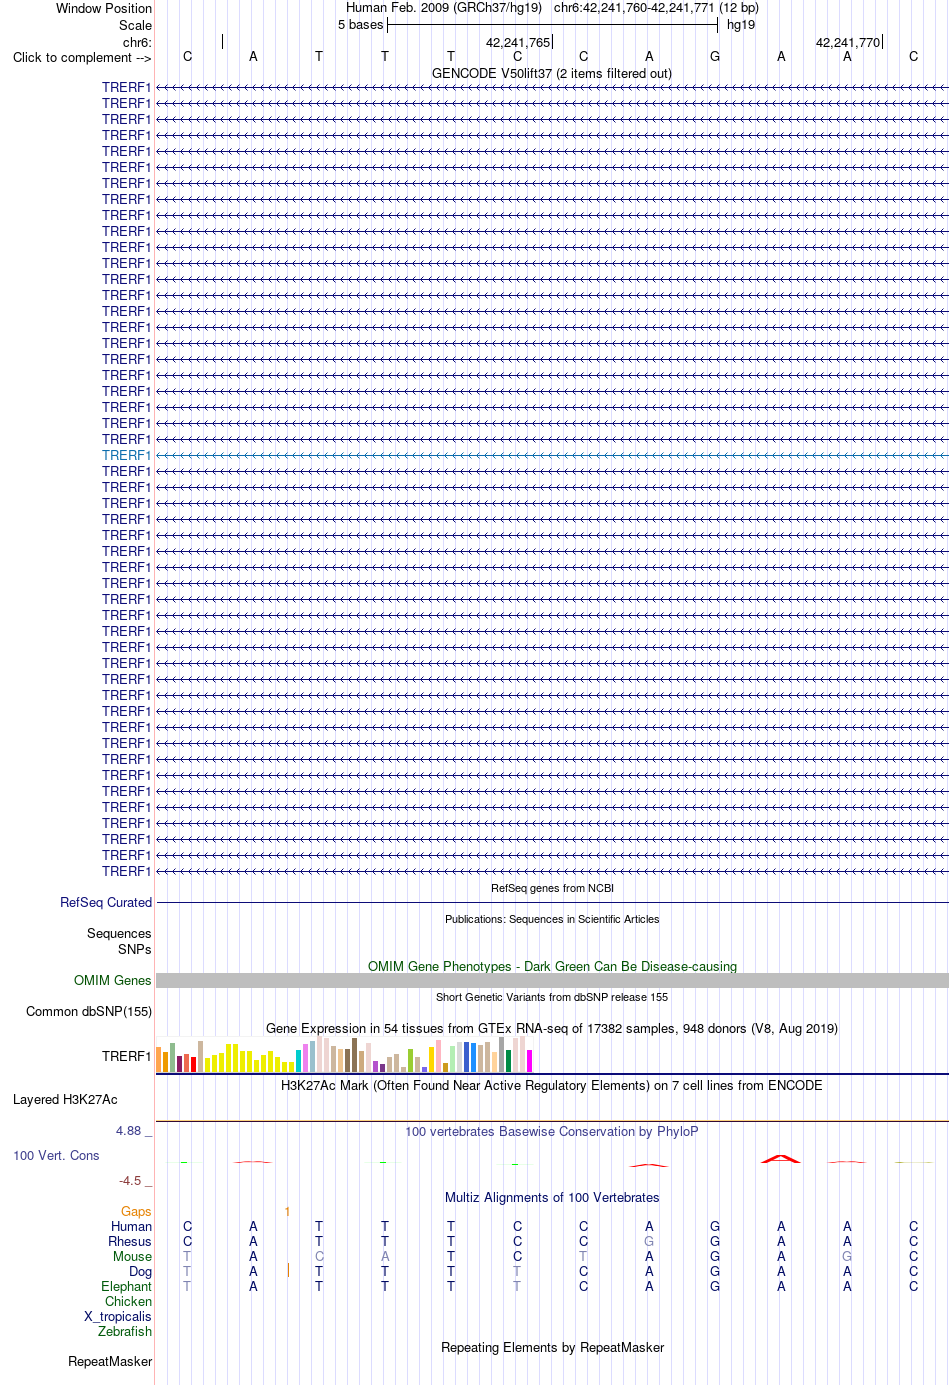The height and width of the screenshot is (1385, 950).
Task: Open the GENCODE V50lift37 track title
Action: (552, 73)
